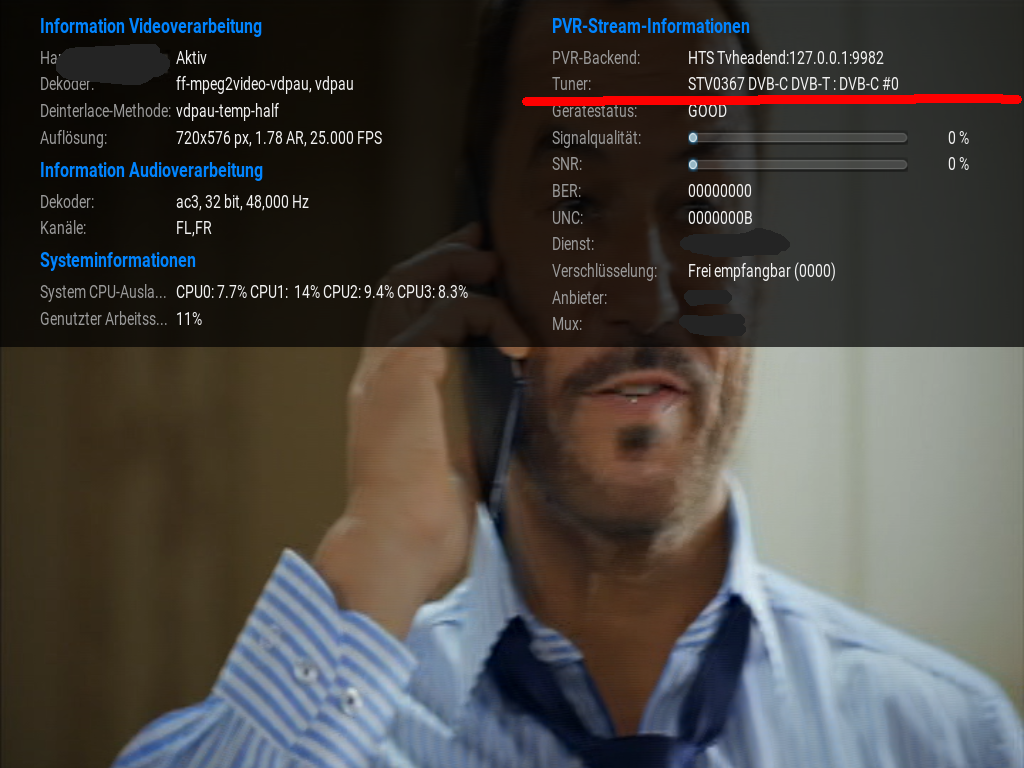This screenshot has height=768, width=1024.
Task: Select the 'Frei empfangbar (0000)' encryption value
Action: tap(761, 271)
